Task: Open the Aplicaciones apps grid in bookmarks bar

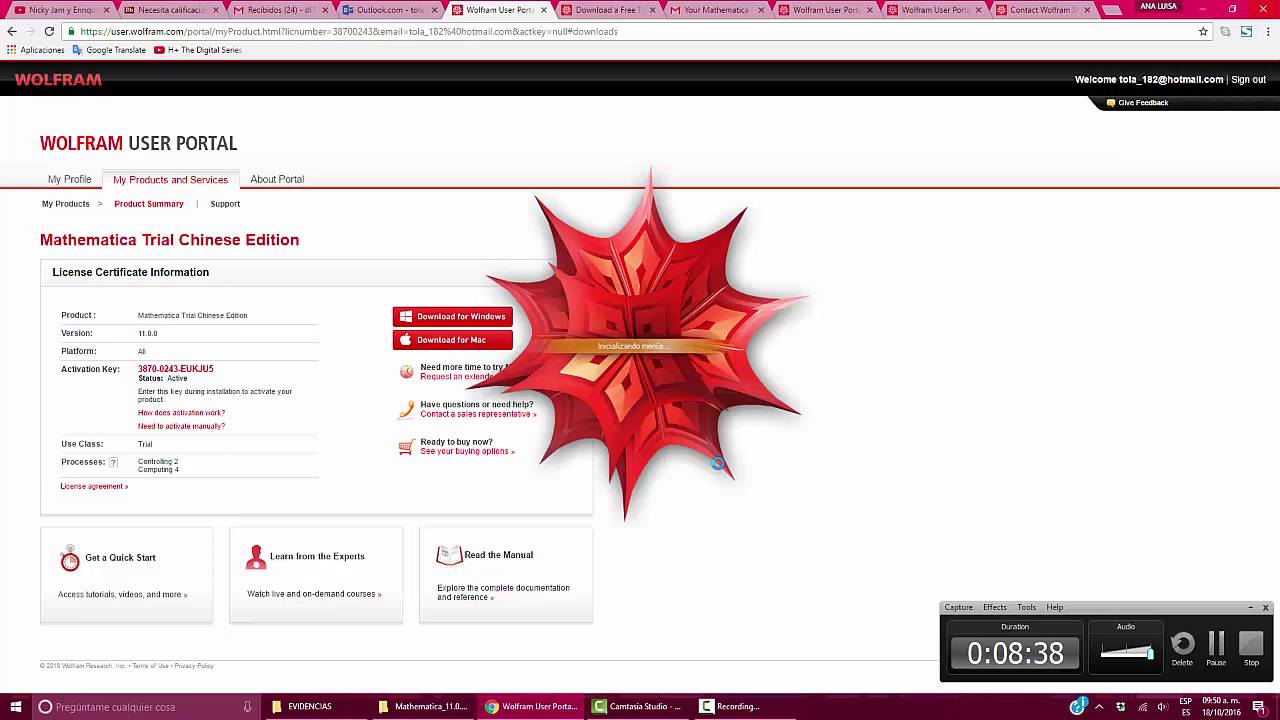Action: [35, 50]
